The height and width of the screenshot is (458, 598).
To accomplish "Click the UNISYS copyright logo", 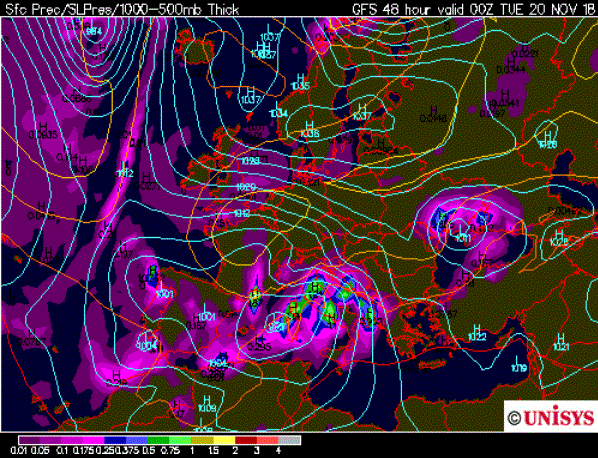I will pyautogui.click(x=551, y=417).
